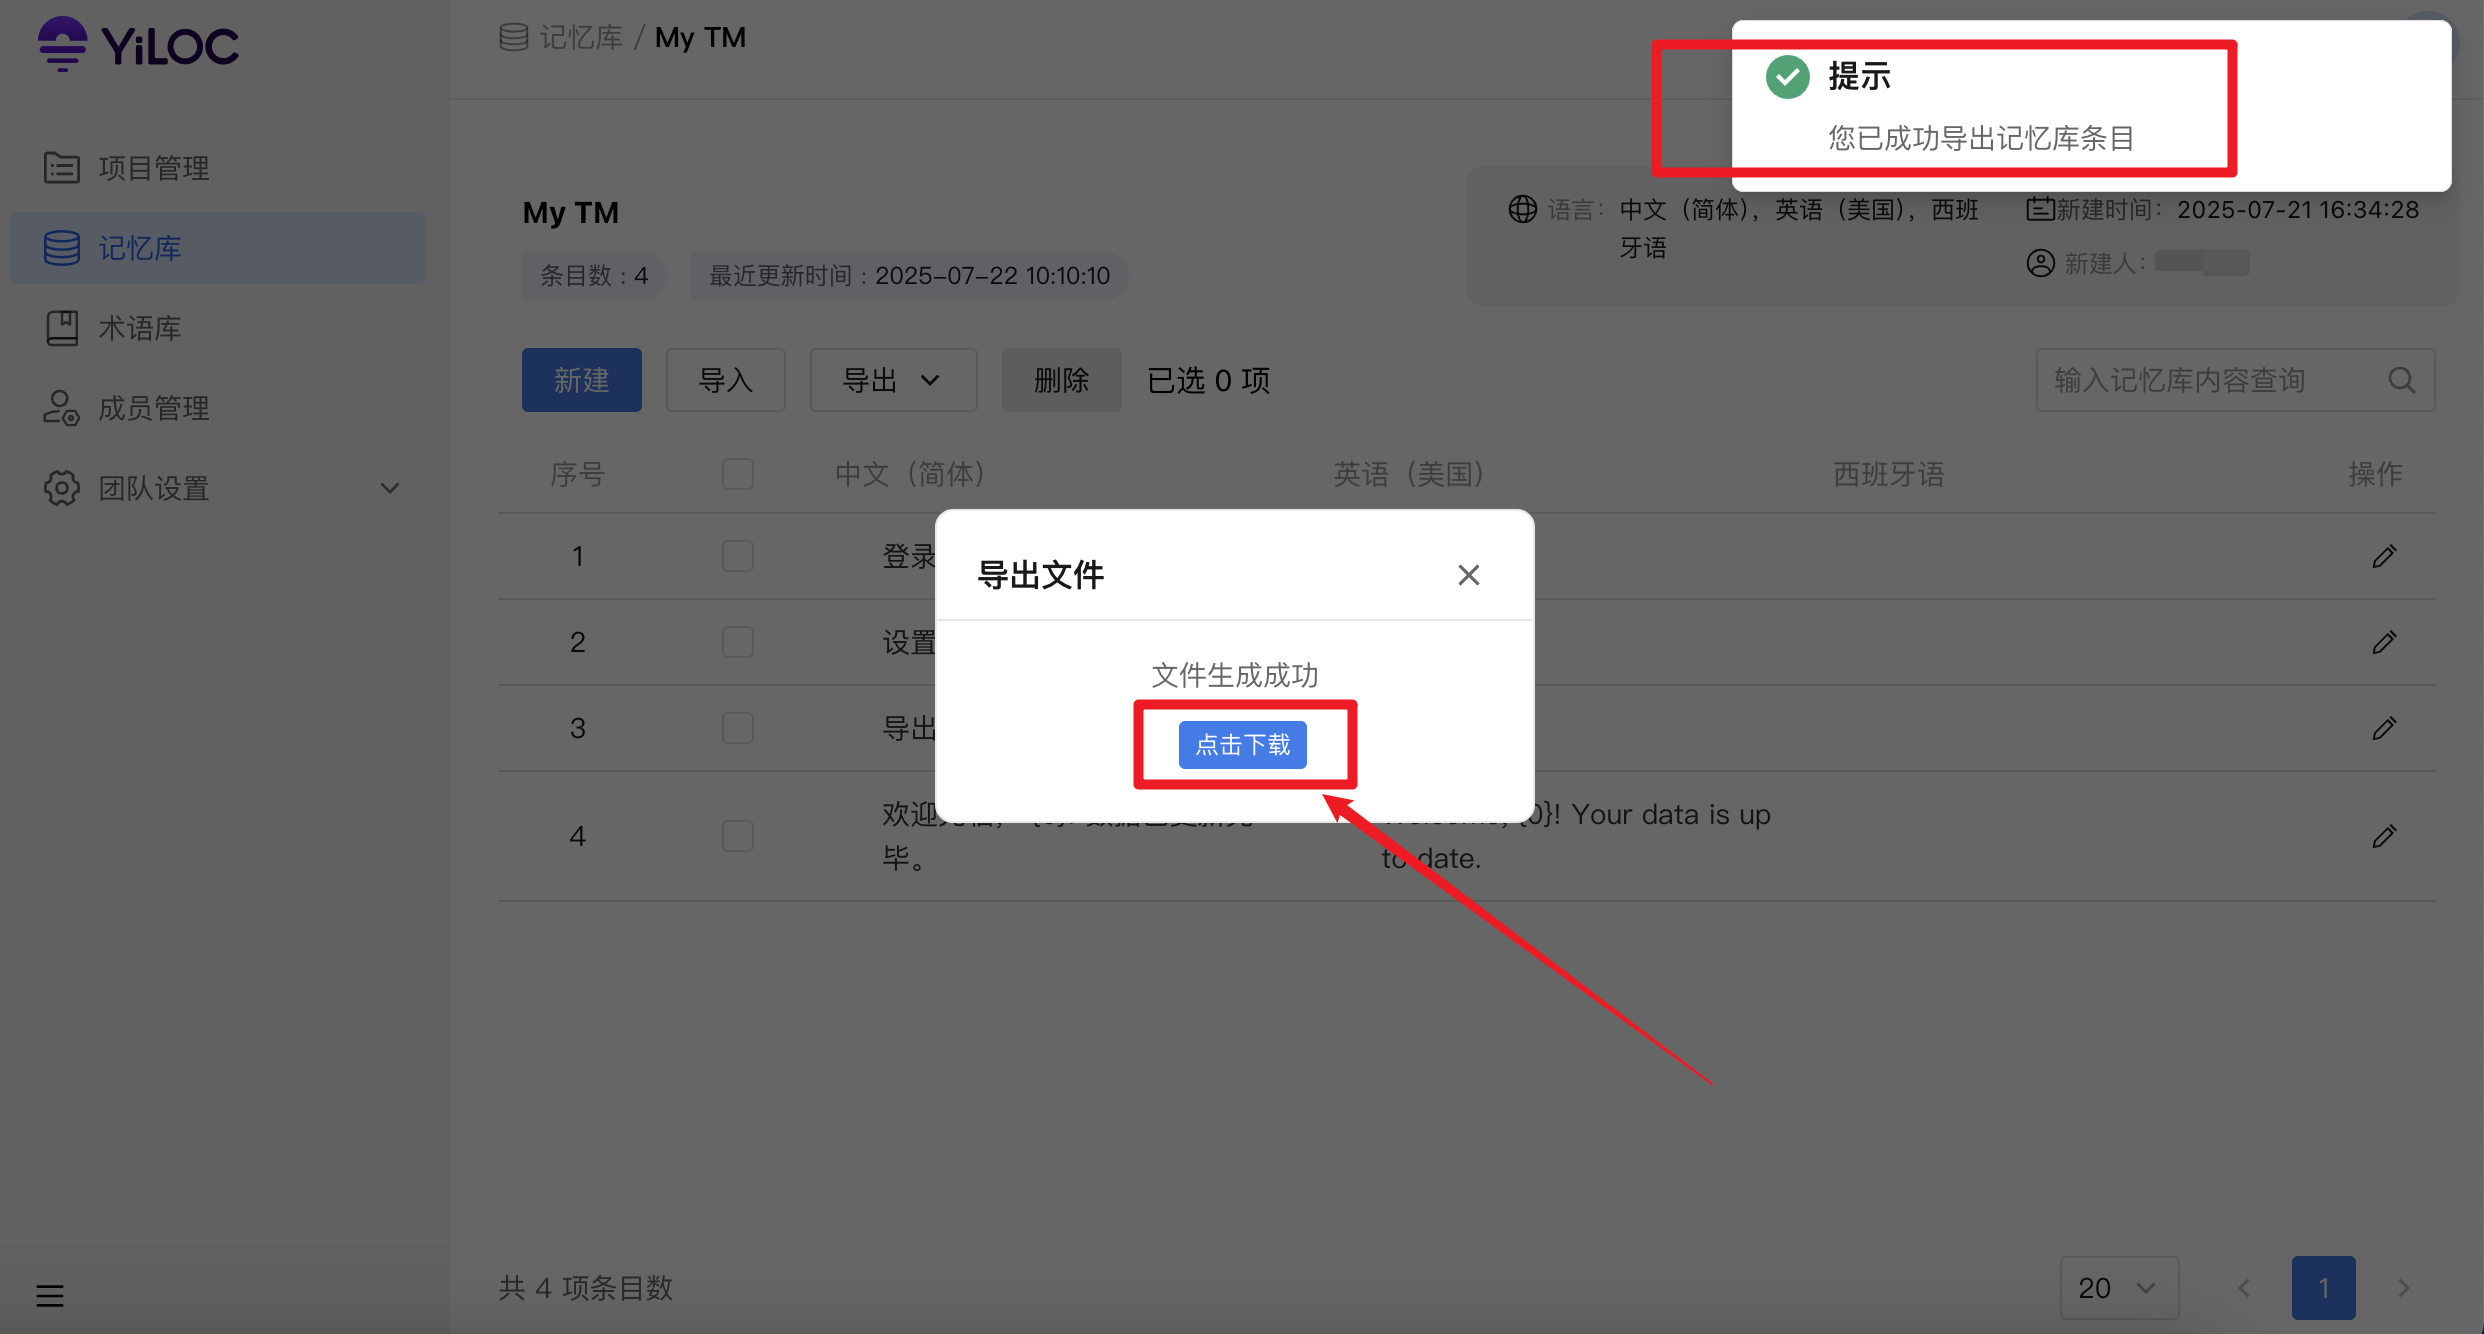Click the YiLOC logo

pos(138,45)
